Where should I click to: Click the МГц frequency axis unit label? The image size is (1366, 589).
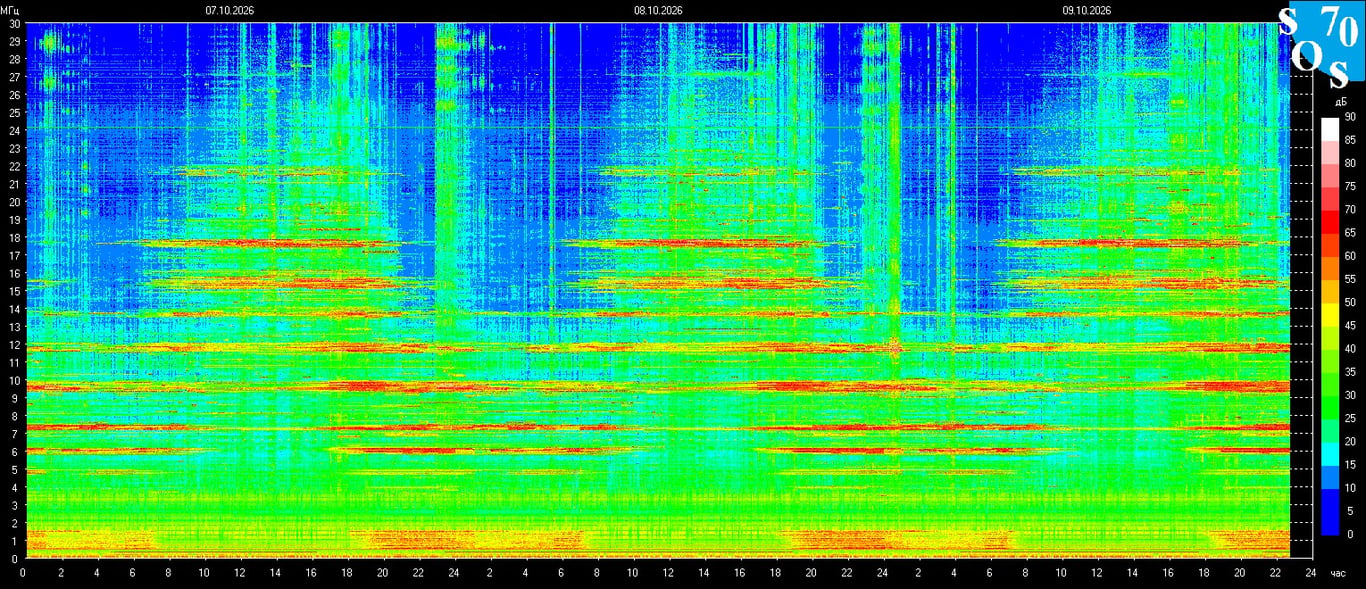click(10, 10)
